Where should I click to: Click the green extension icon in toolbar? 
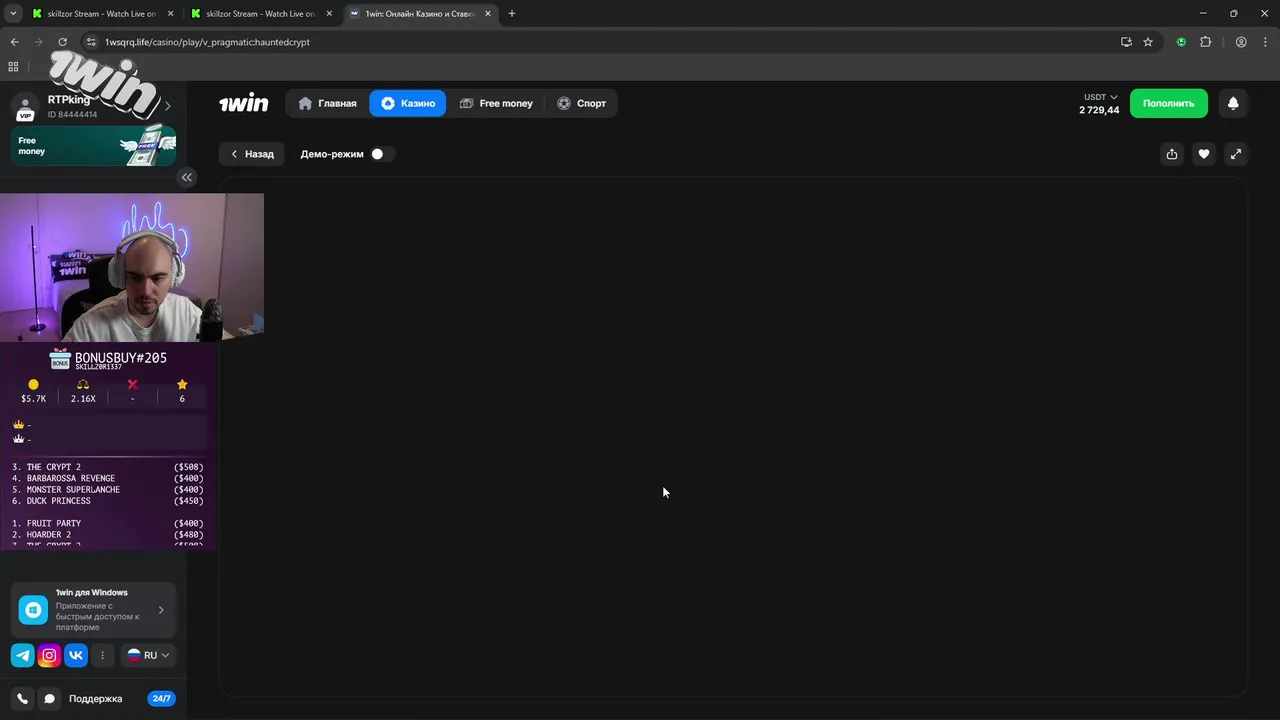pyautogui.click(x=1181, y=42)
